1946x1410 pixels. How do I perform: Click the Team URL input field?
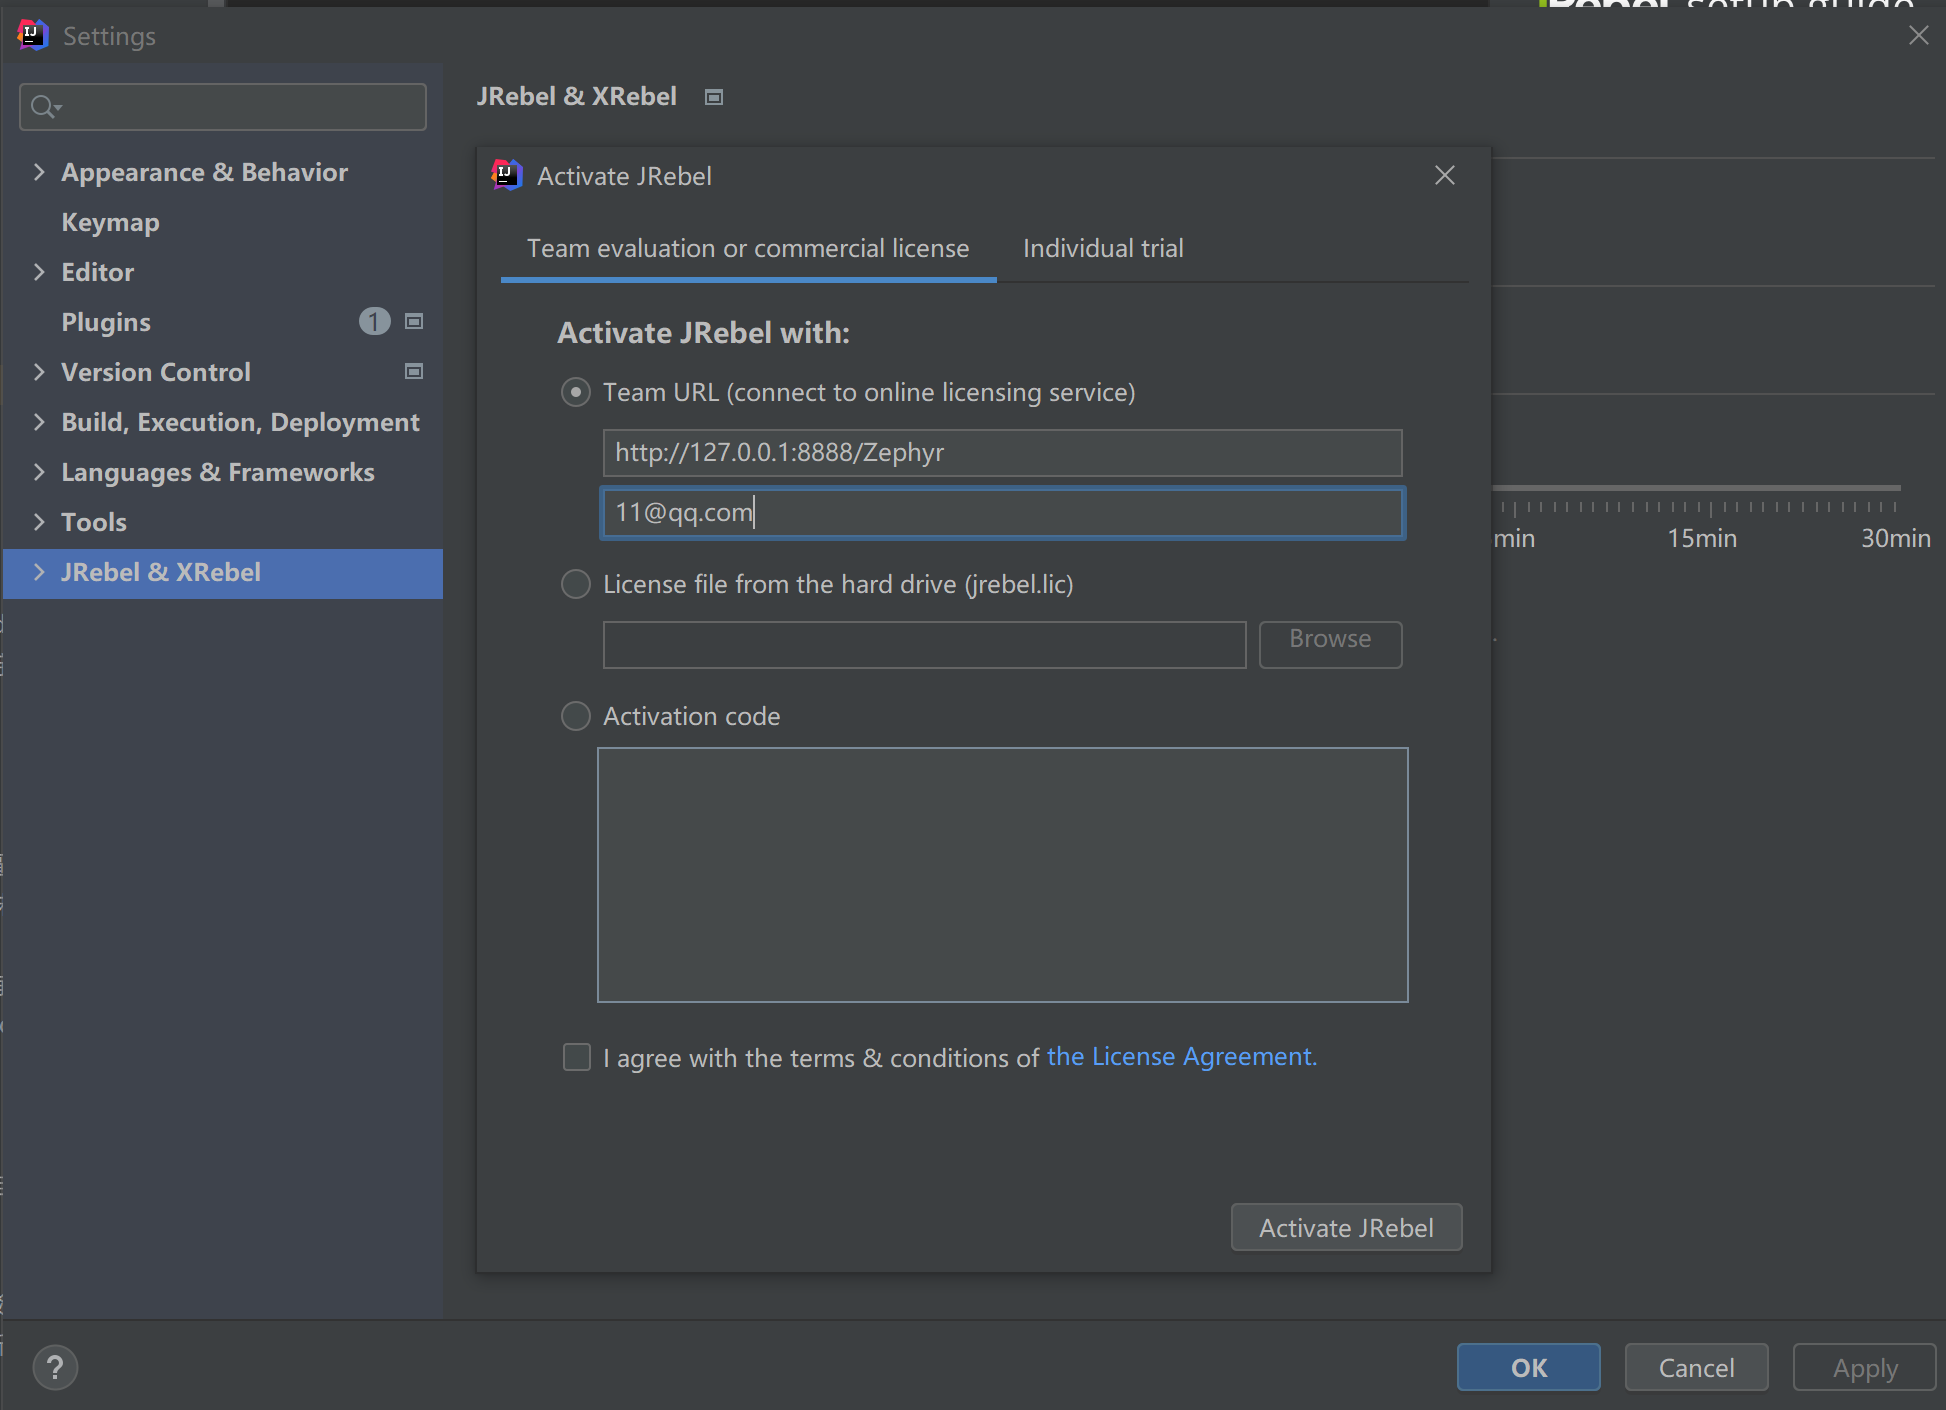point(1002,452)
